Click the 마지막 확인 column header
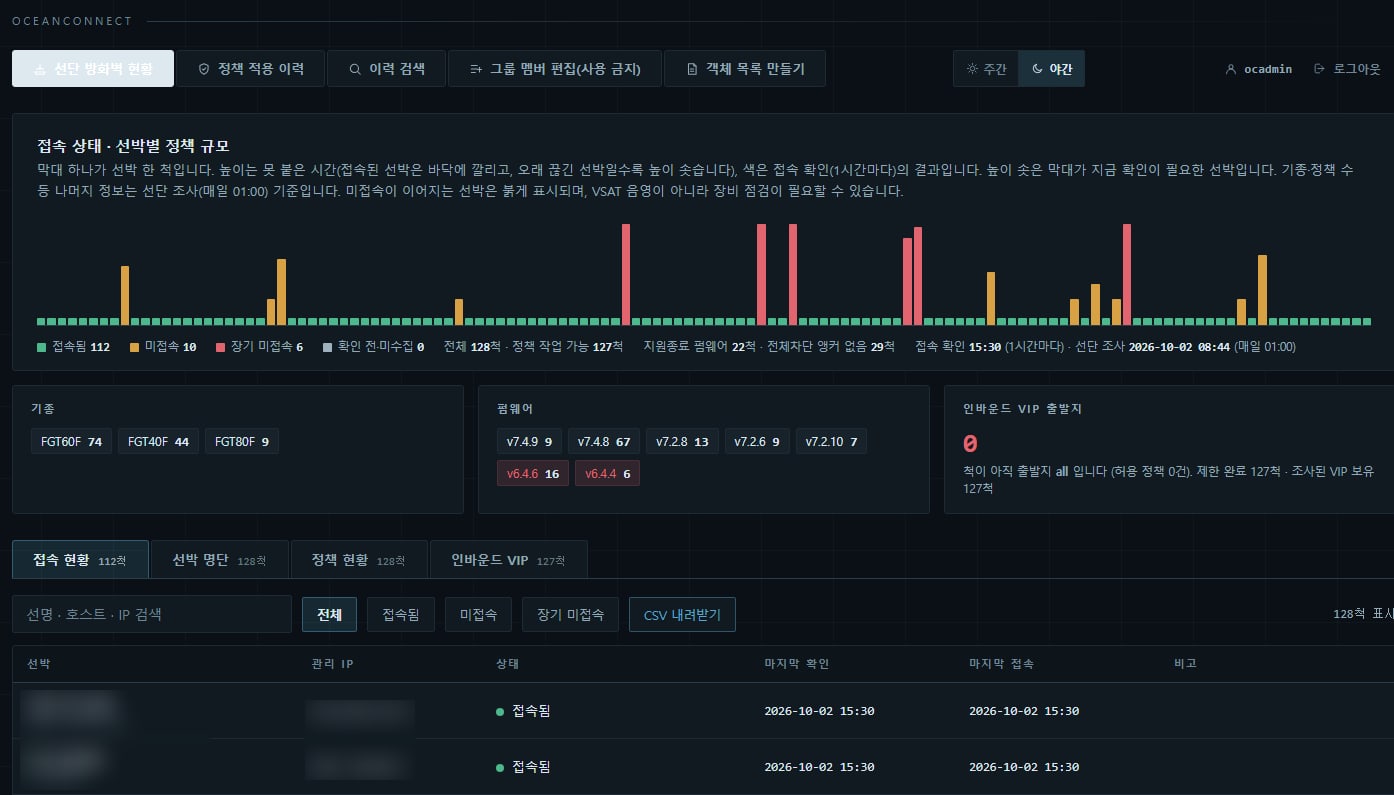The height and width of the screenshot is (795, 1394). 797,664
